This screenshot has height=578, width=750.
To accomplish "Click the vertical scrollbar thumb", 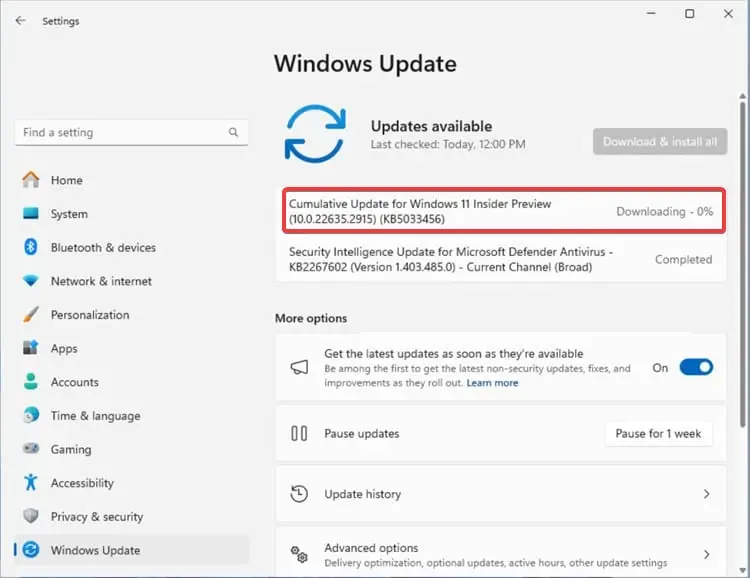I will 742,264.
